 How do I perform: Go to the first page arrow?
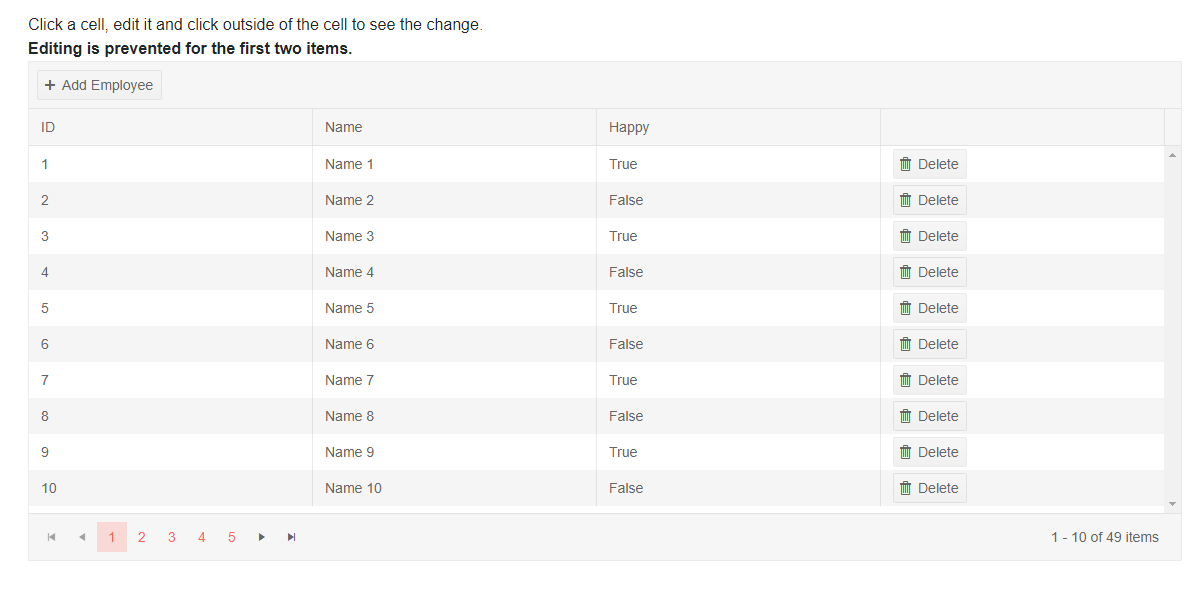click(52, 537)
